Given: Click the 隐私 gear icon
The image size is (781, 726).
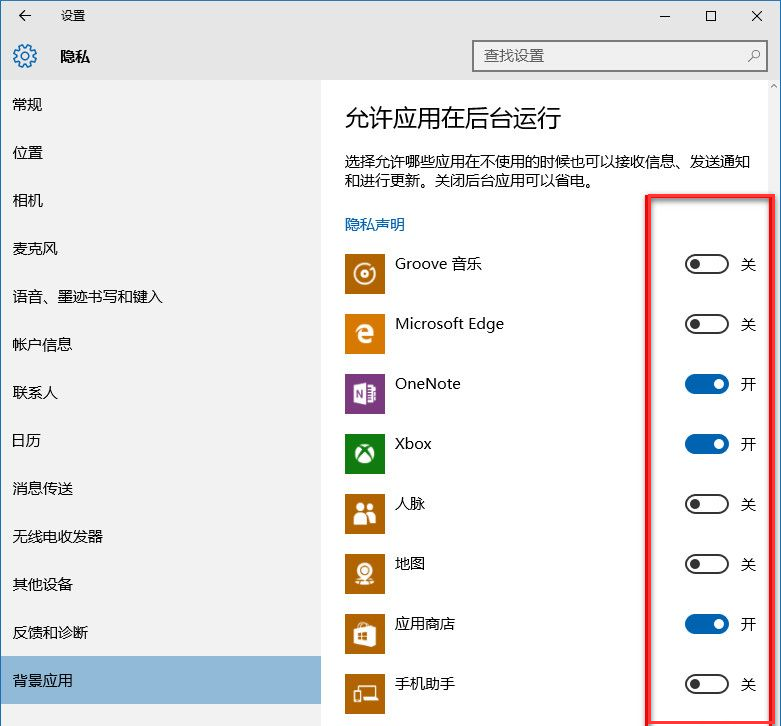Looking at the screenshot, I should pos(25,56).
